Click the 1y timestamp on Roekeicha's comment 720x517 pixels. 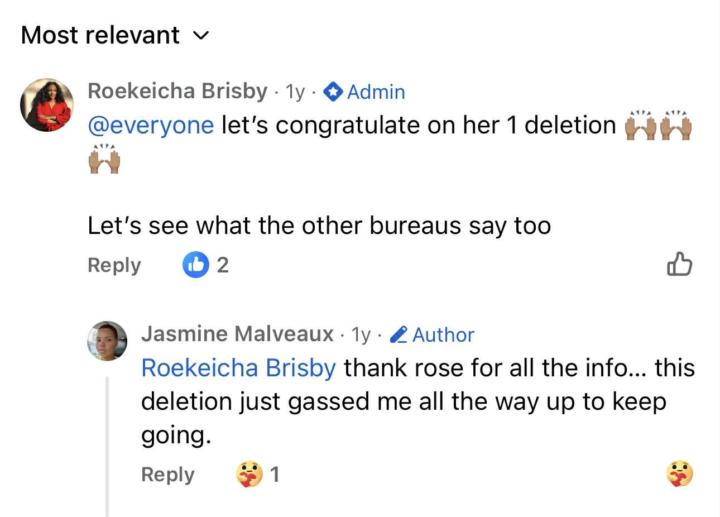295,91
